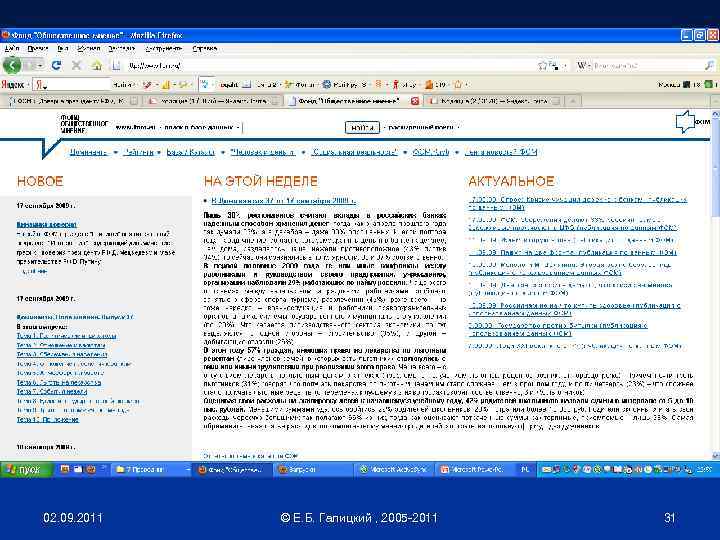
Task: Open the Справка menu
Action: 204,48
